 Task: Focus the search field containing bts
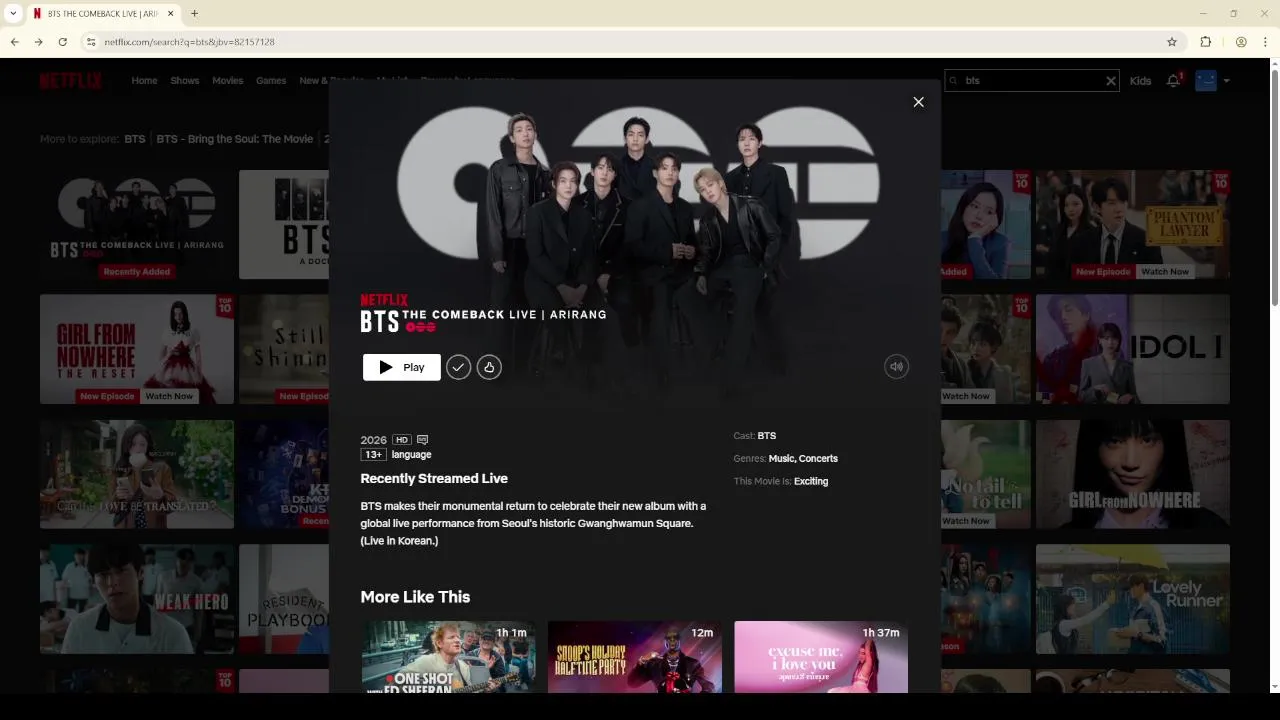1031,81
